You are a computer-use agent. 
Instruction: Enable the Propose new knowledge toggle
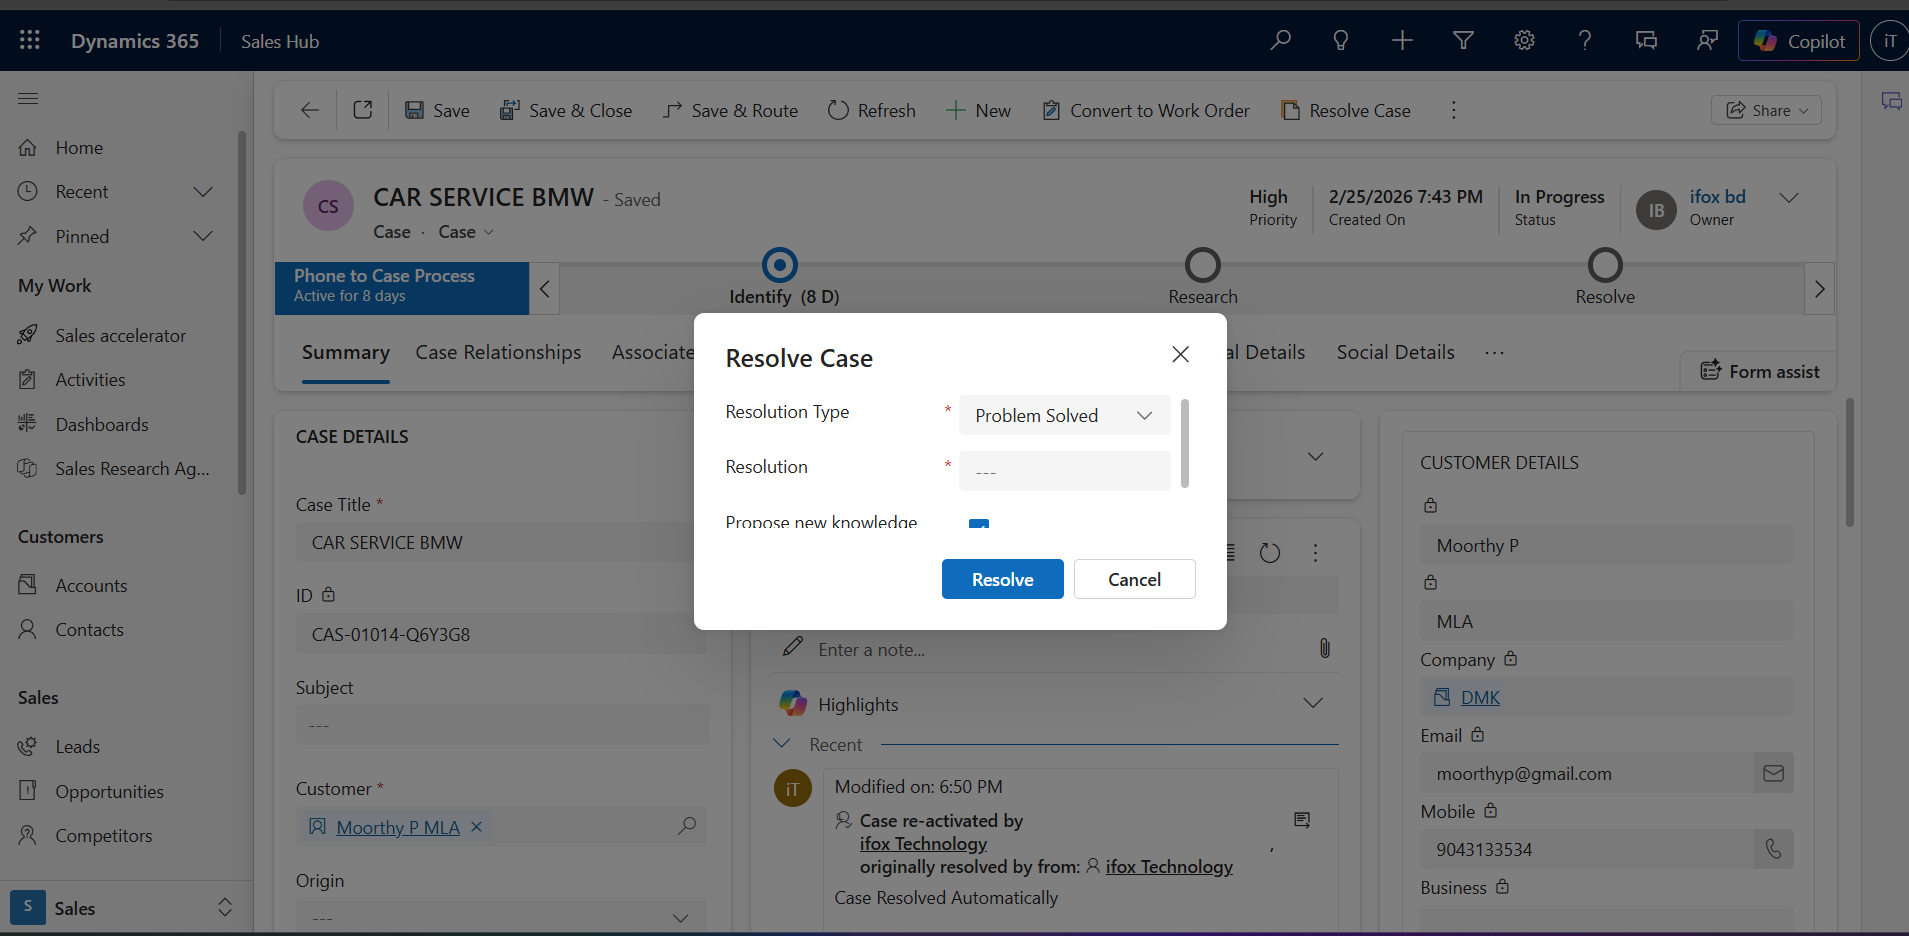point(978,523)
